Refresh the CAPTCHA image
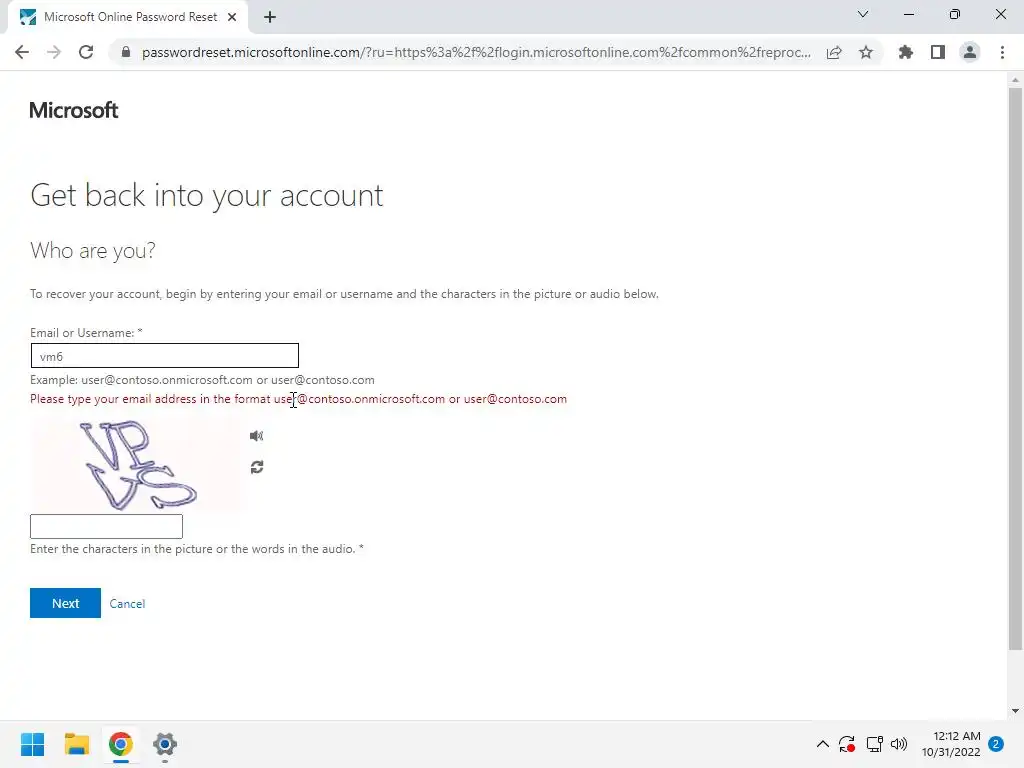The height and width of the screenshot is (768, 1024). coord(257,467)
